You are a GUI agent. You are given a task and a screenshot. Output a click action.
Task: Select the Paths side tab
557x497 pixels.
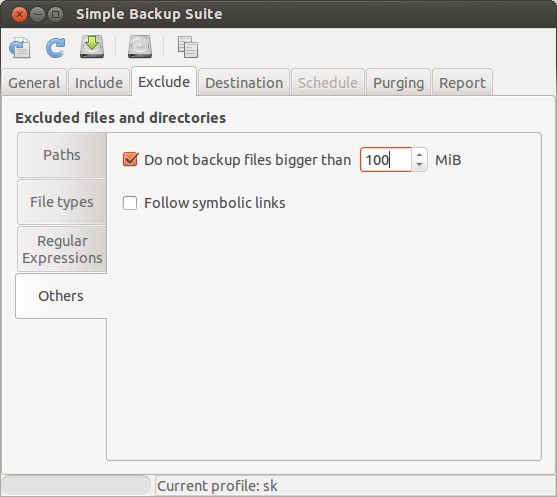62,155
